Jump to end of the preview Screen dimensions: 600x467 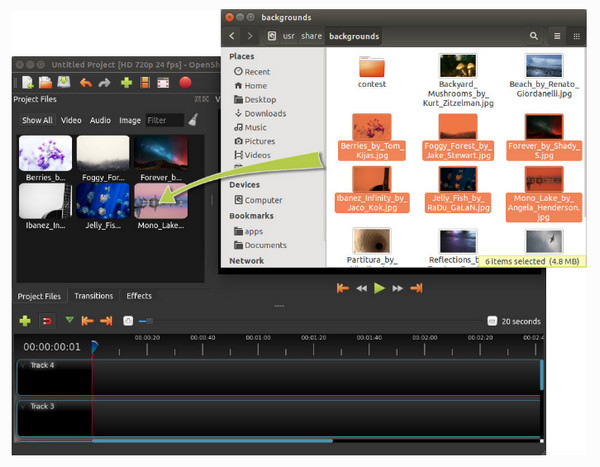(x=416, y=288)
